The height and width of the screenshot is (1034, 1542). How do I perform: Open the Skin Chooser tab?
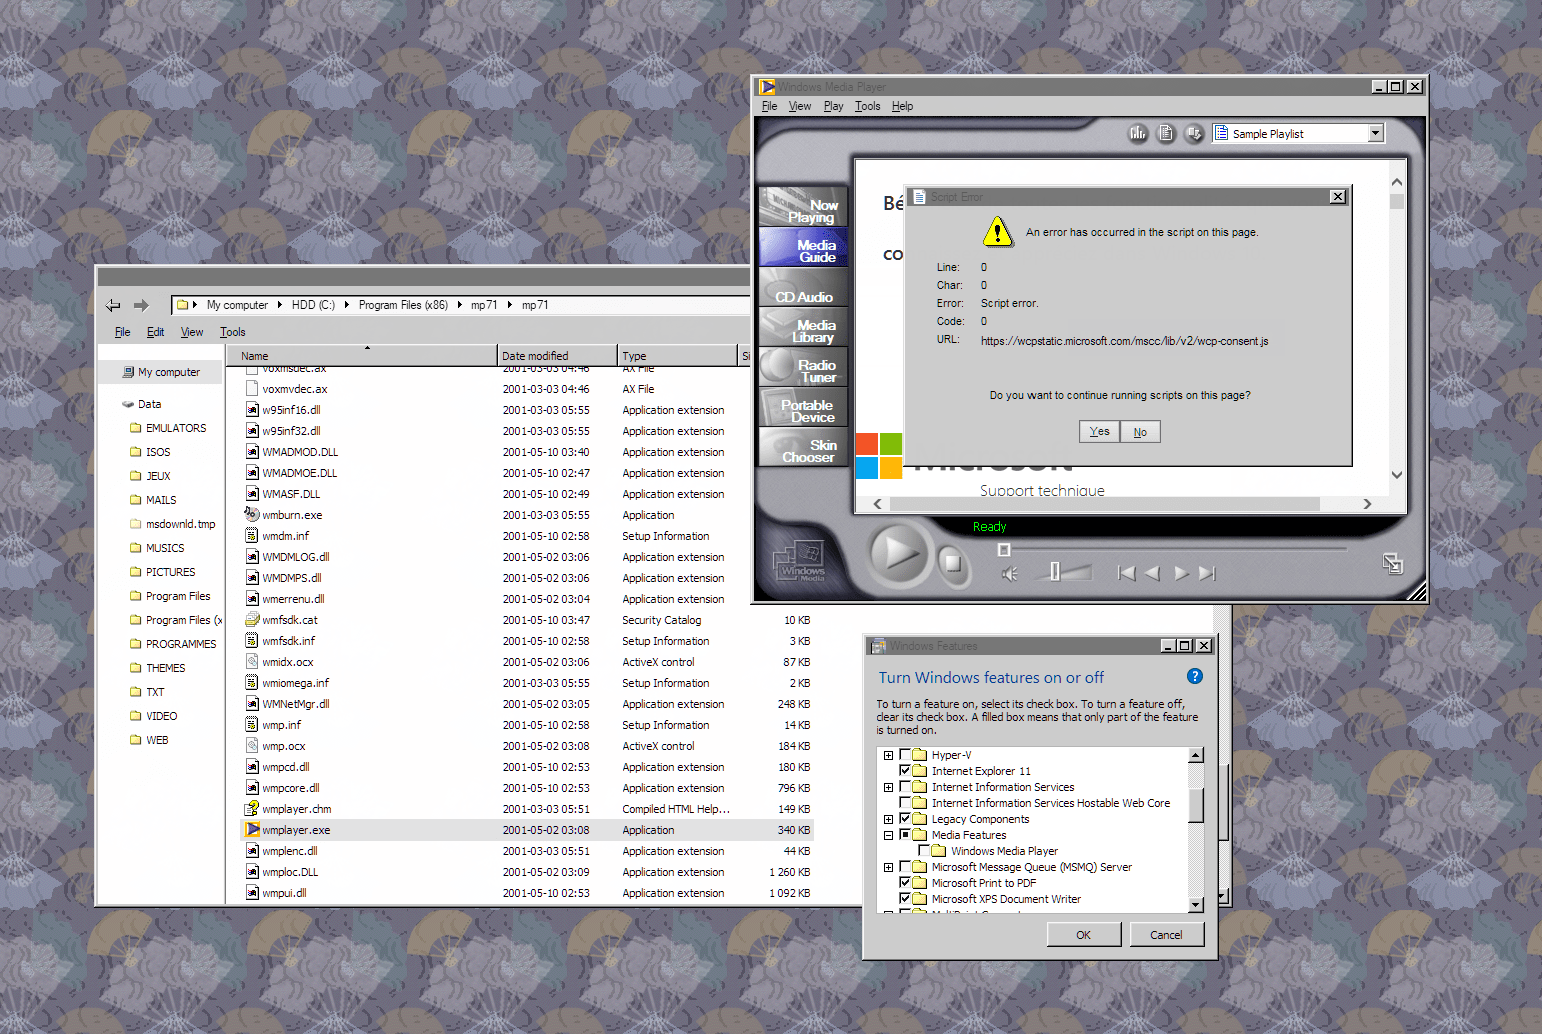pos(803,447)
